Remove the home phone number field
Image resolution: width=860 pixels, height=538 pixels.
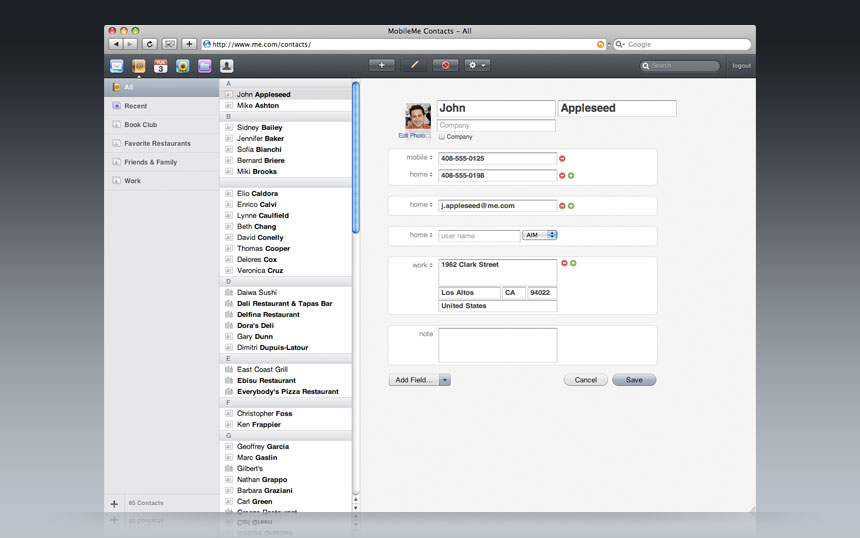point(562,175)
